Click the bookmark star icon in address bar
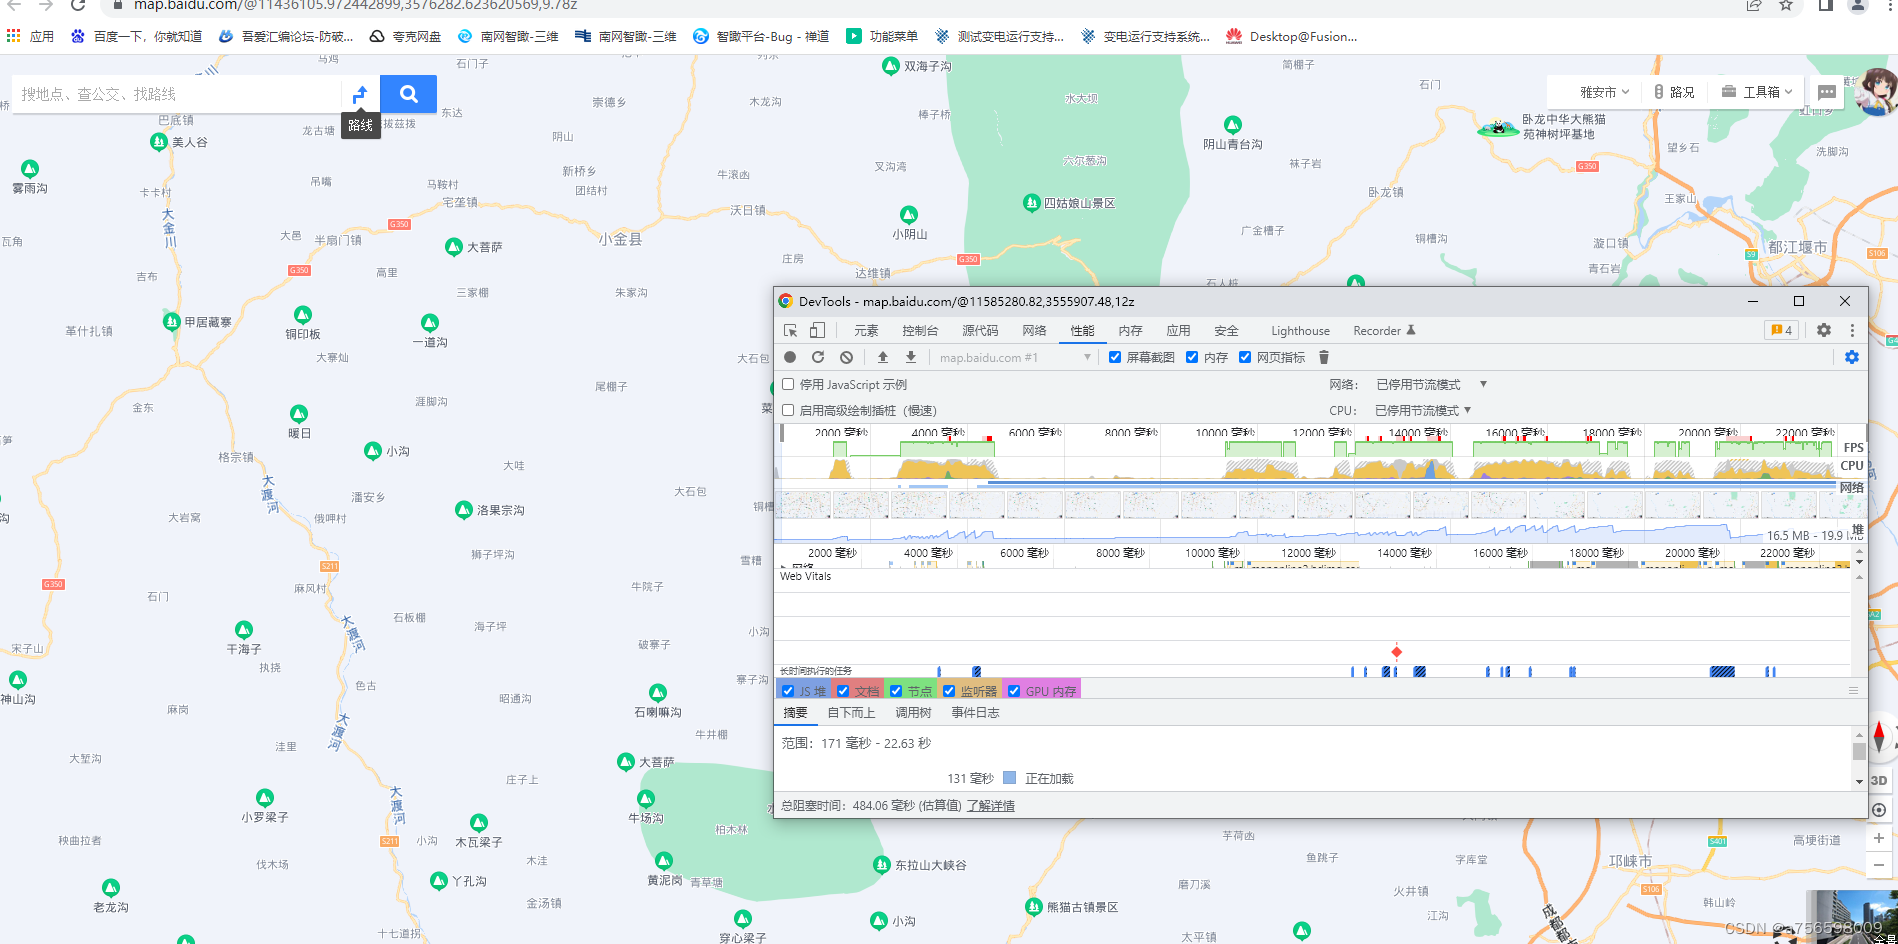Image resolution: width=1898 pixels, height=944 pixels. coord(1786,5)
